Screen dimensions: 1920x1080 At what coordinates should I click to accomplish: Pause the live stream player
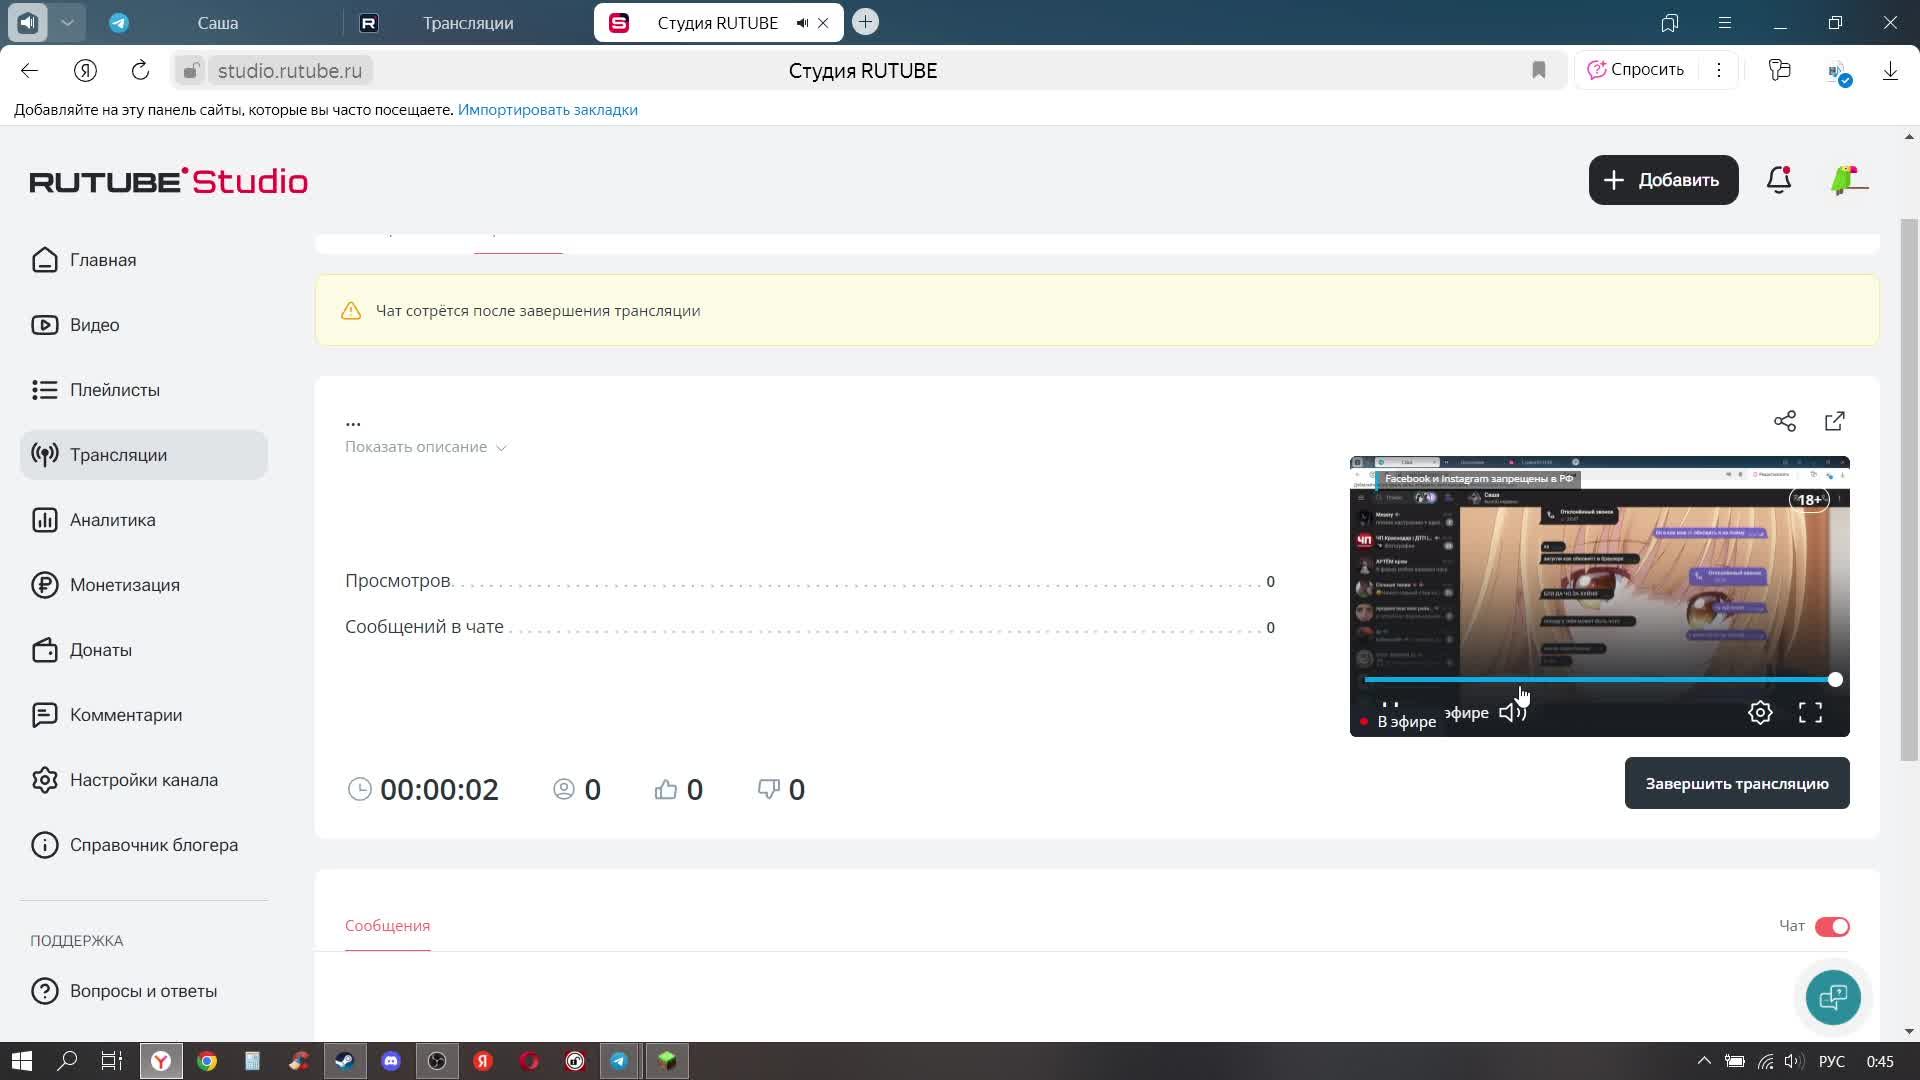click(1390, 706)
